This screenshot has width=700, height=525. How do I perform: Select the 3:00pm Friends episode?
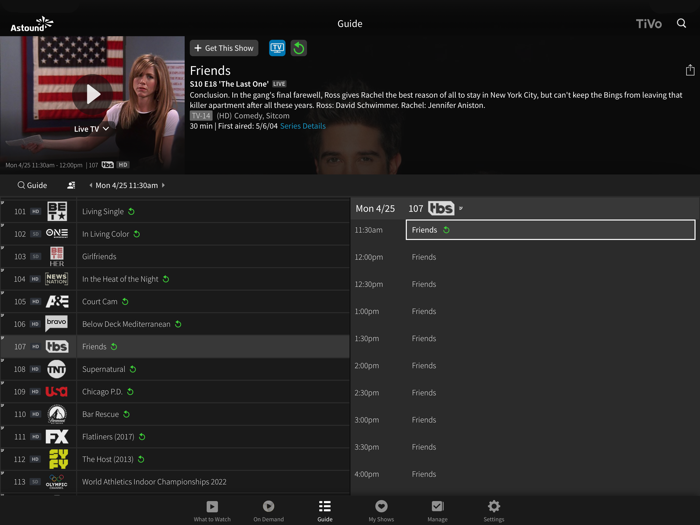(x=550, y=420)
